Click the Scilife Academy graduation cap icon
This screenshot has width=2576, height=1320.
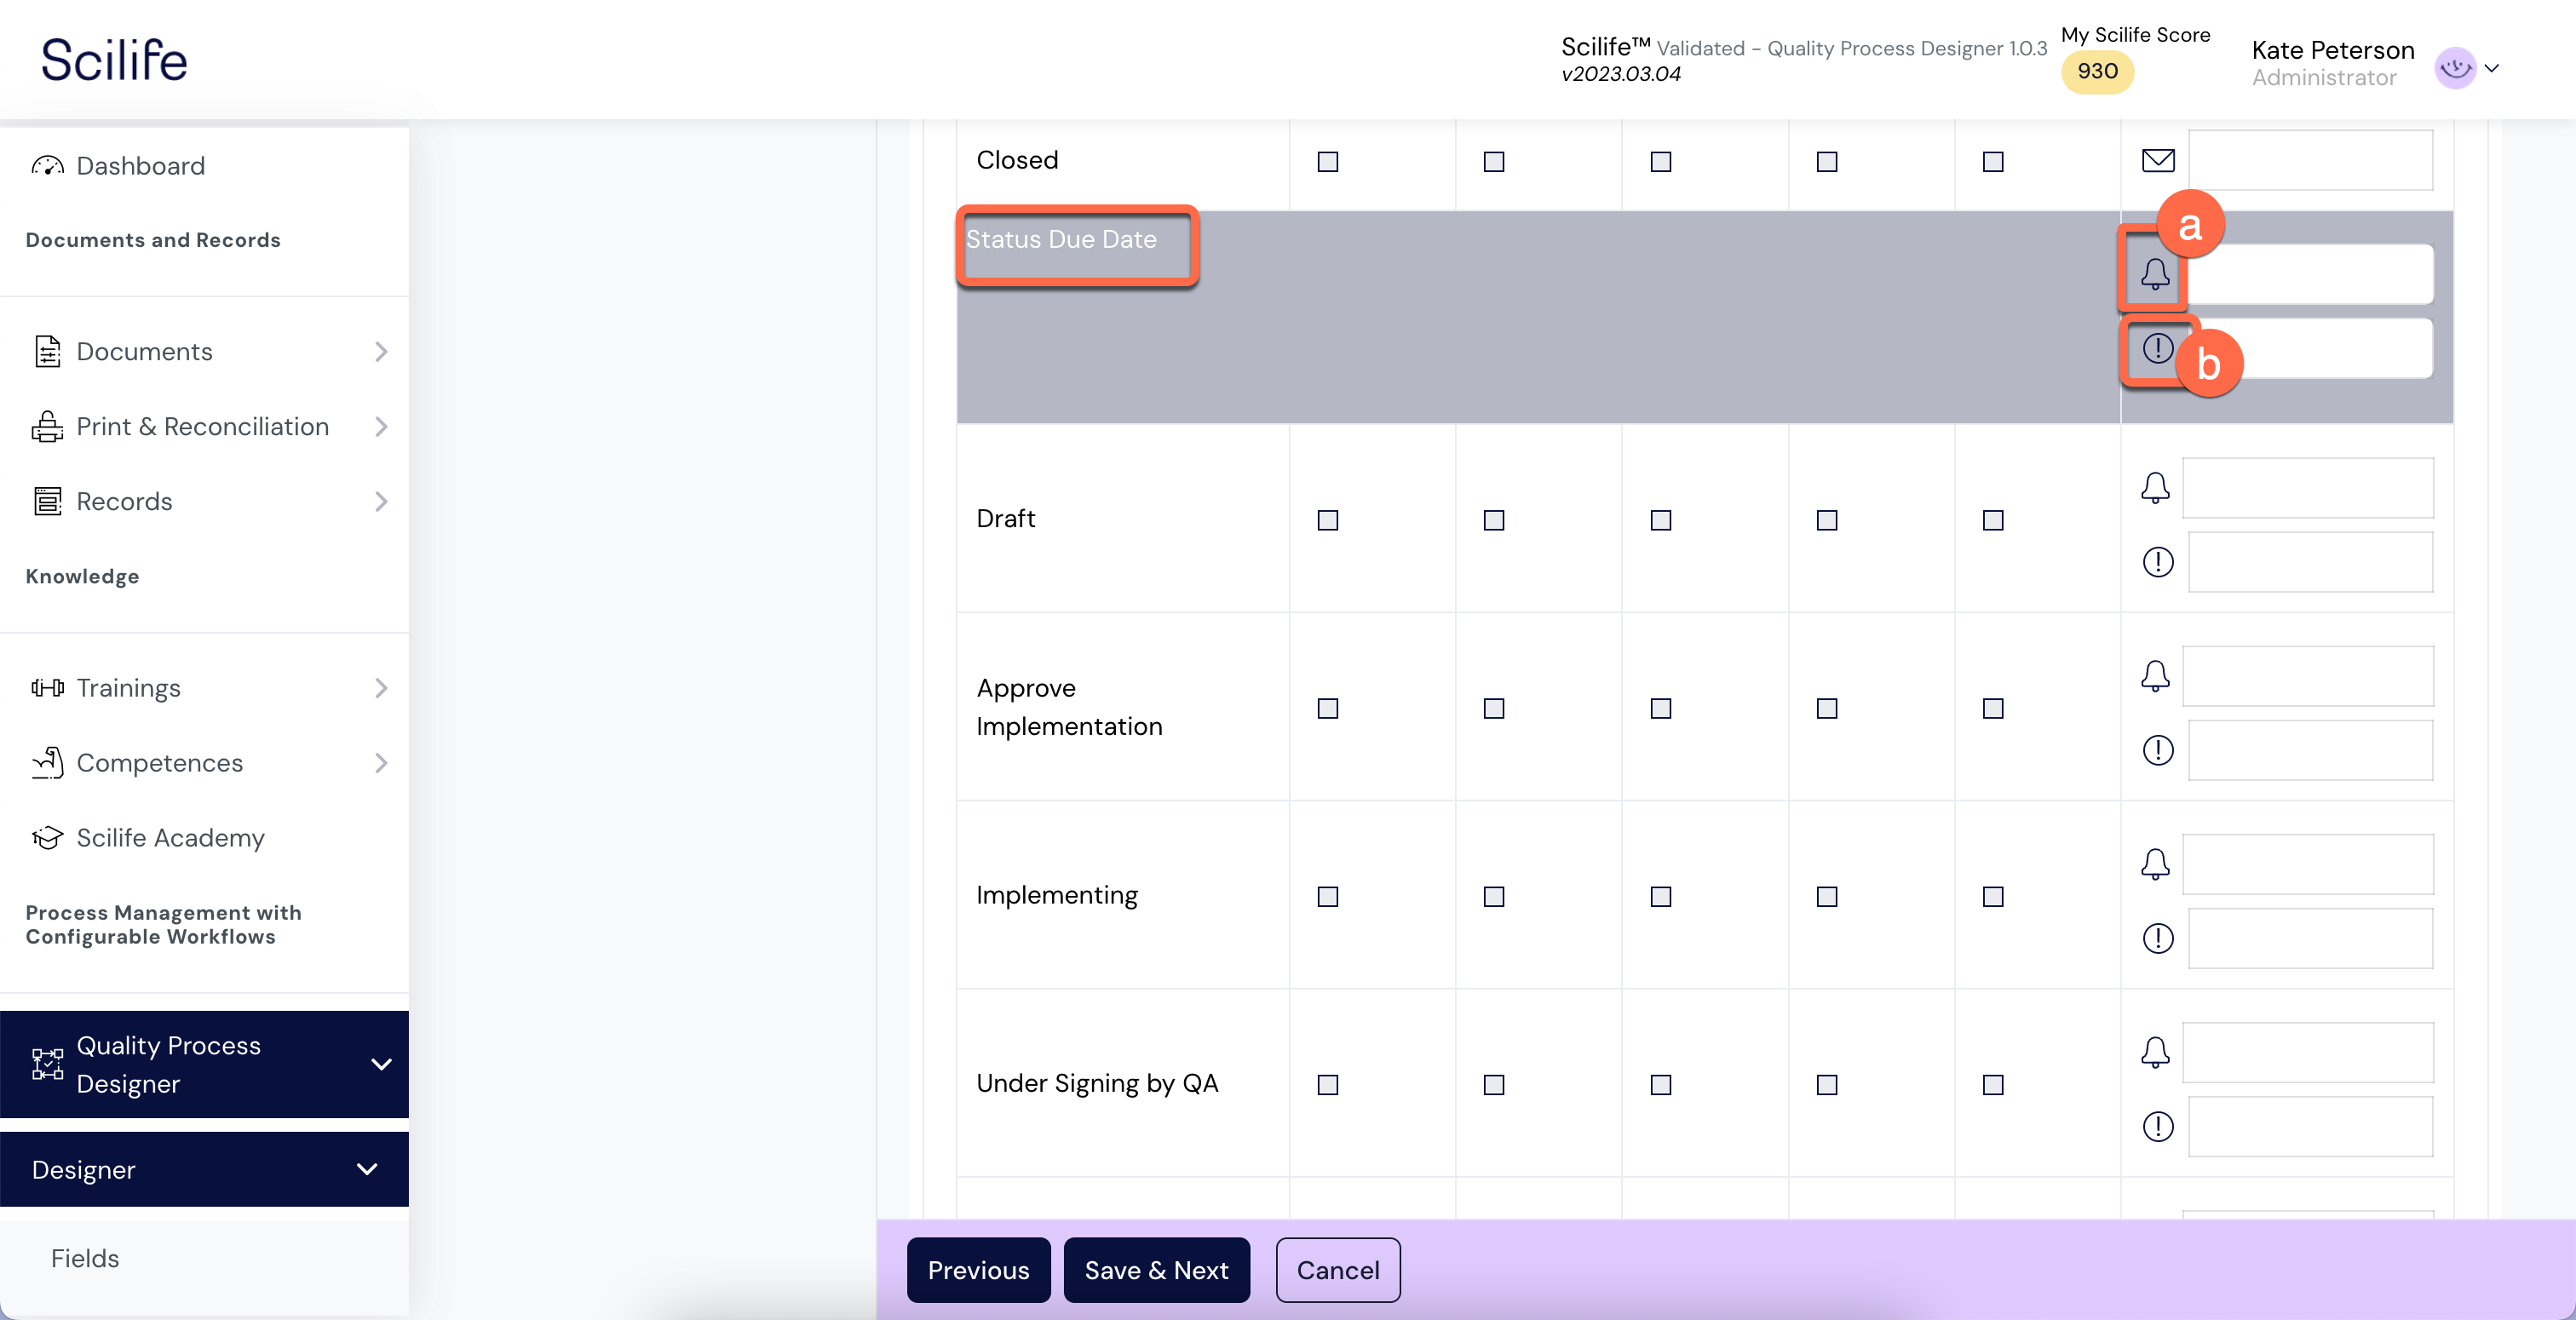click(47, 838)
